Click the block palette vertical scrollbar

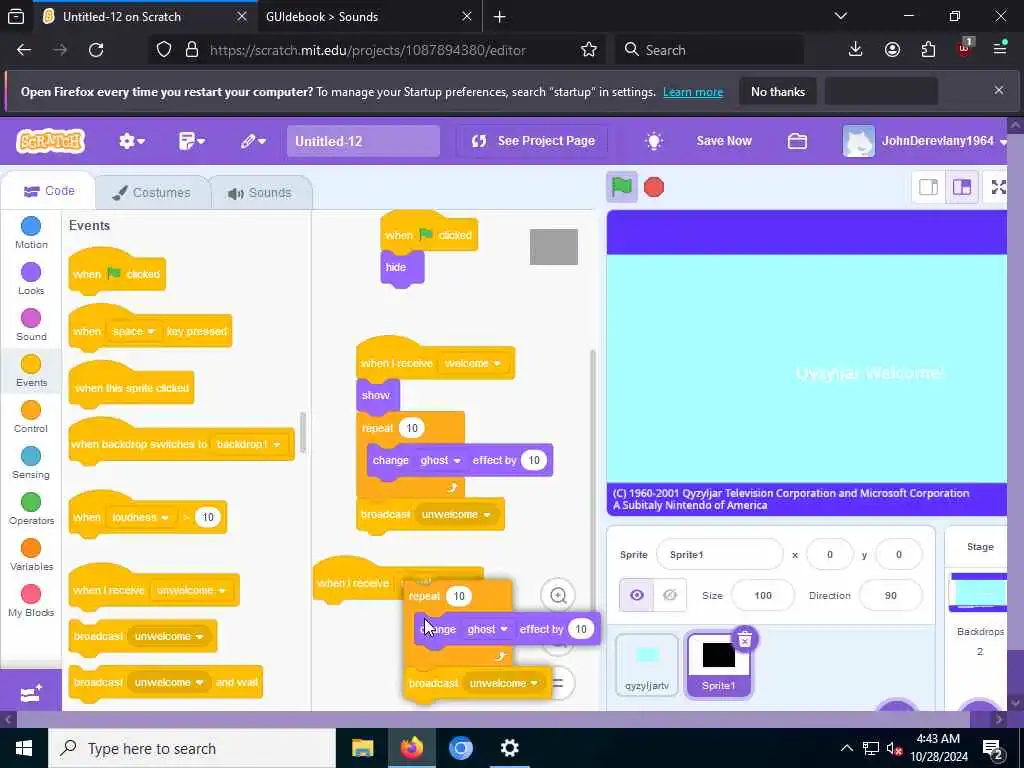(303, 432)
